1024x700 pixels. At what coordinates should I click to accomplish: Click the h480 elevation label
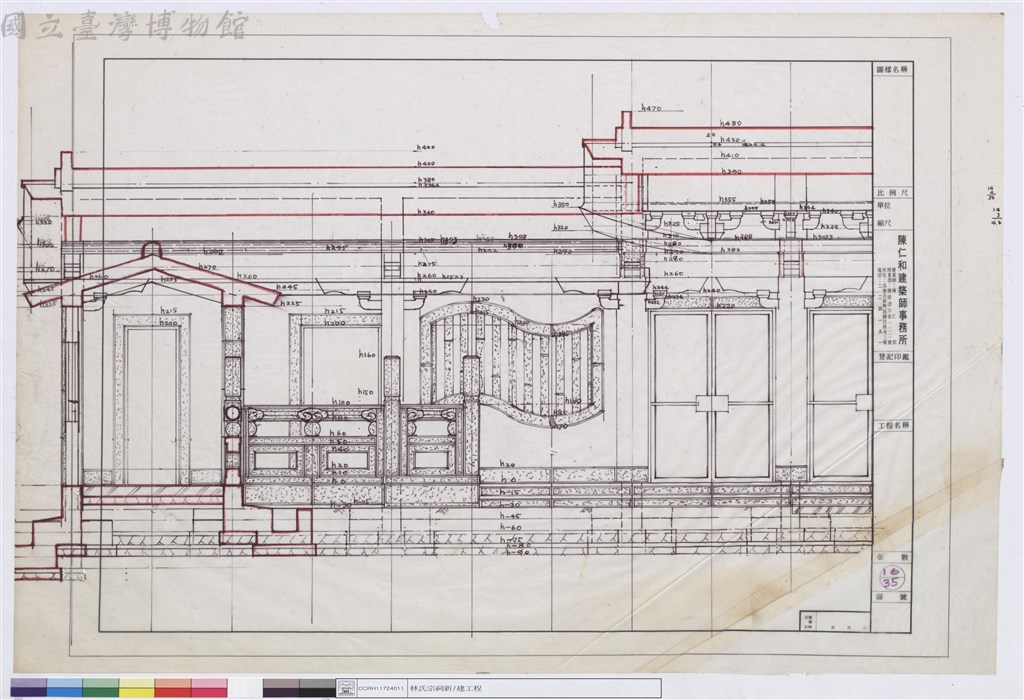731,123
